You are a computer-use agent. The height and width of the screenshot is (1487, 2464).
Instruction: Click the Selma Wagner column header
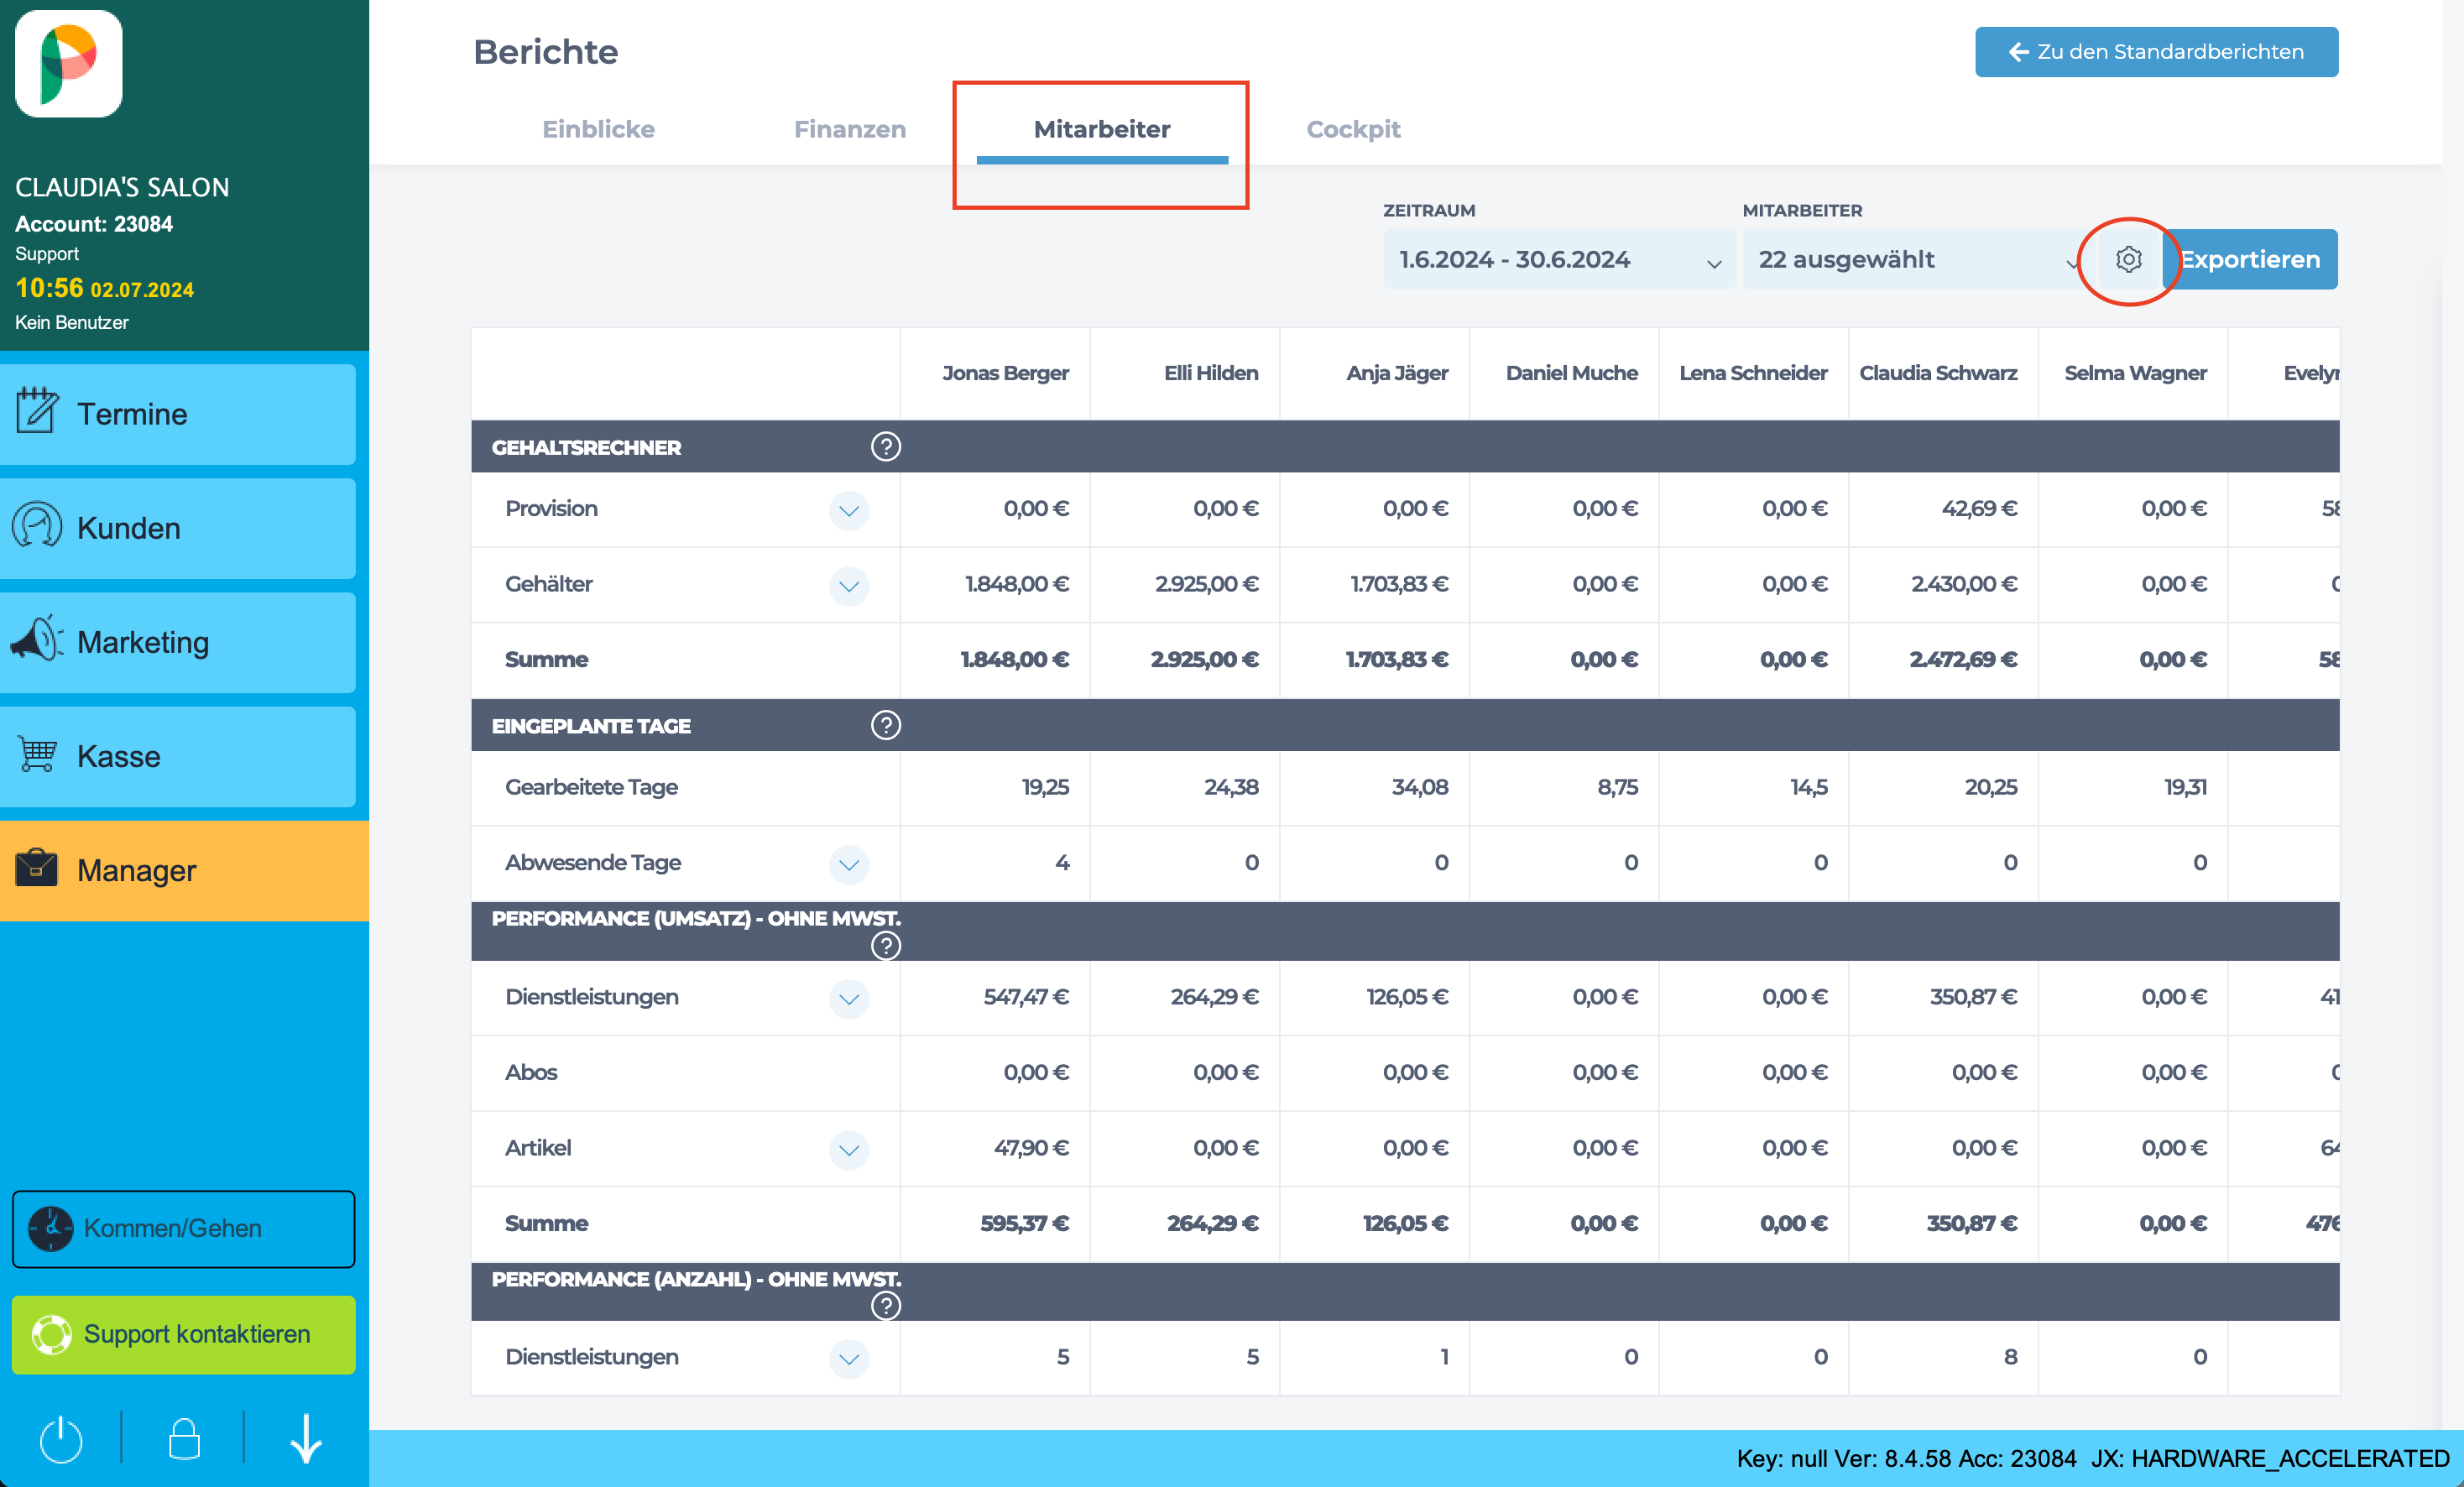[2135, 373]
